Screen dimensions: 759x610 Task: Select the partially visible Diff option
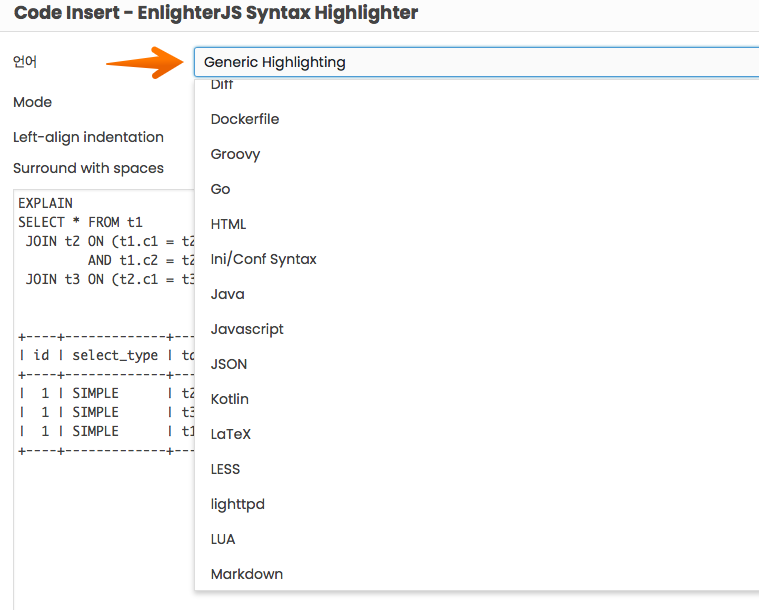pyautogui.click(x=477, y=86)
